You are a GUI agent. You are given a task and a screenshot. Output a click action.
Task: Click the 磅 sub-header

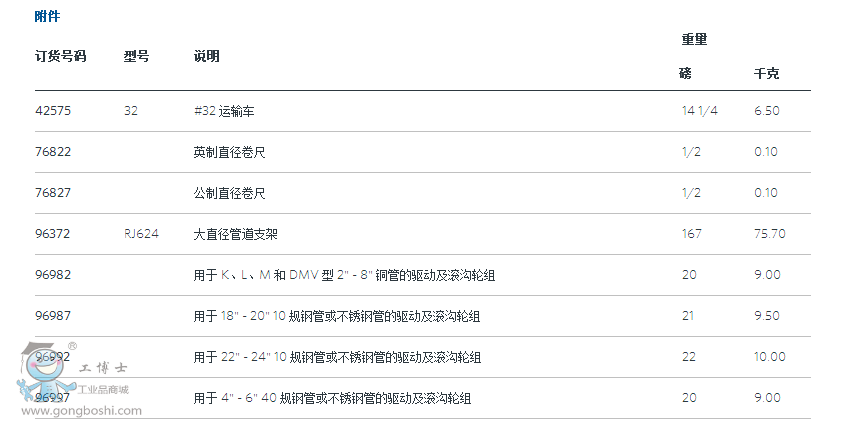[685, 74]
